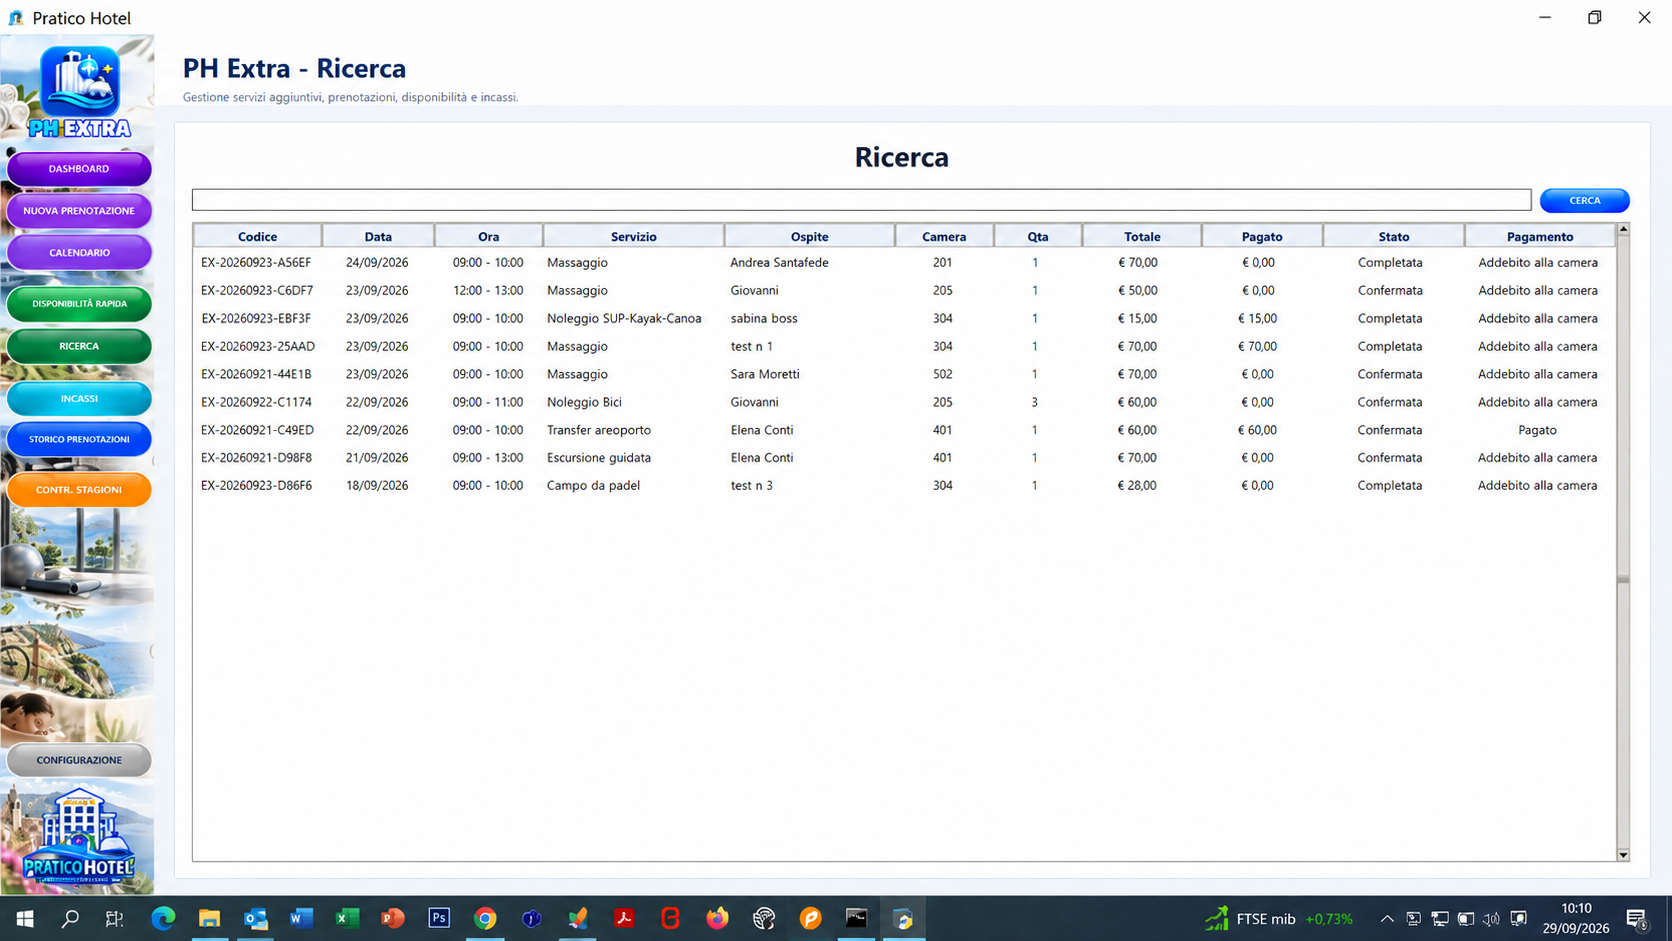Sort table by Codice column header
The image size is (1672, 941).
point(257,236)
